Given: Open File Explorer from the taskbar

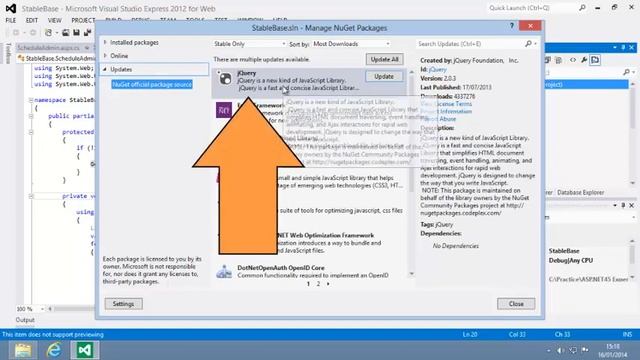Looking at the screenshot, I should 23,350.
